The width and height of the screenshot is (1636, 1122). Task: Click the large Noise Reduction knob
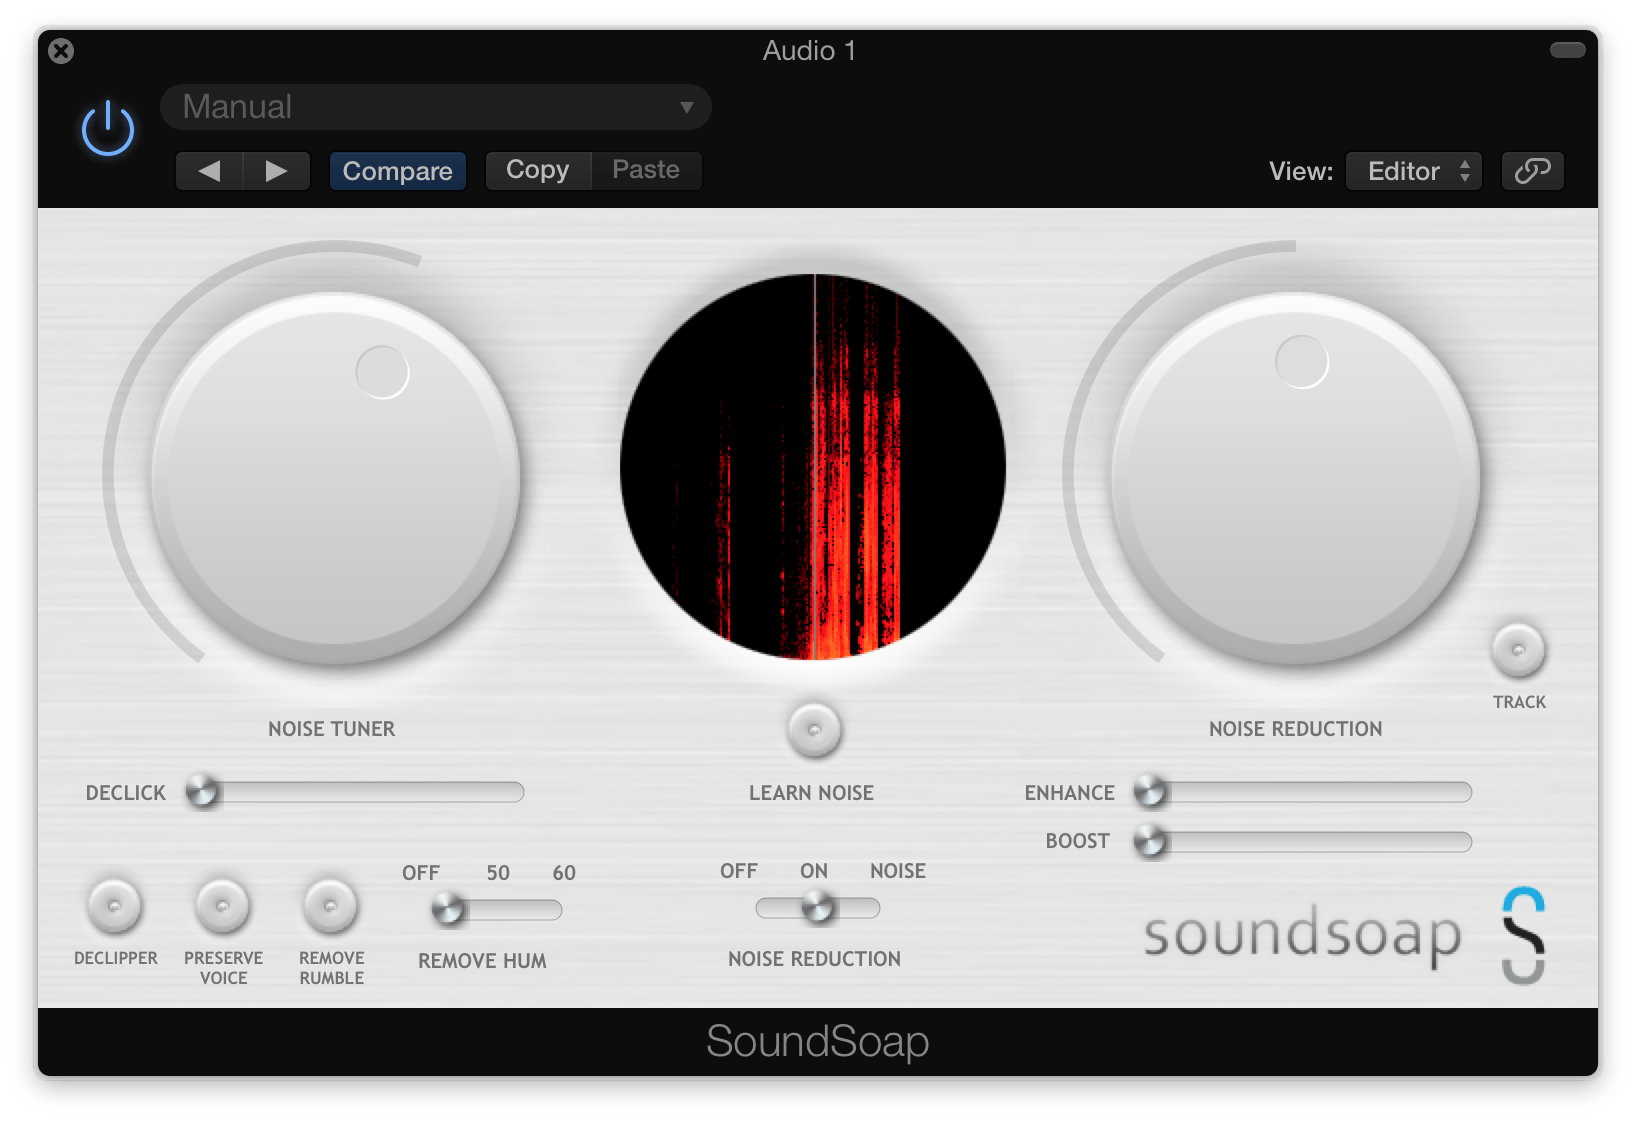tap(1296, 477)
